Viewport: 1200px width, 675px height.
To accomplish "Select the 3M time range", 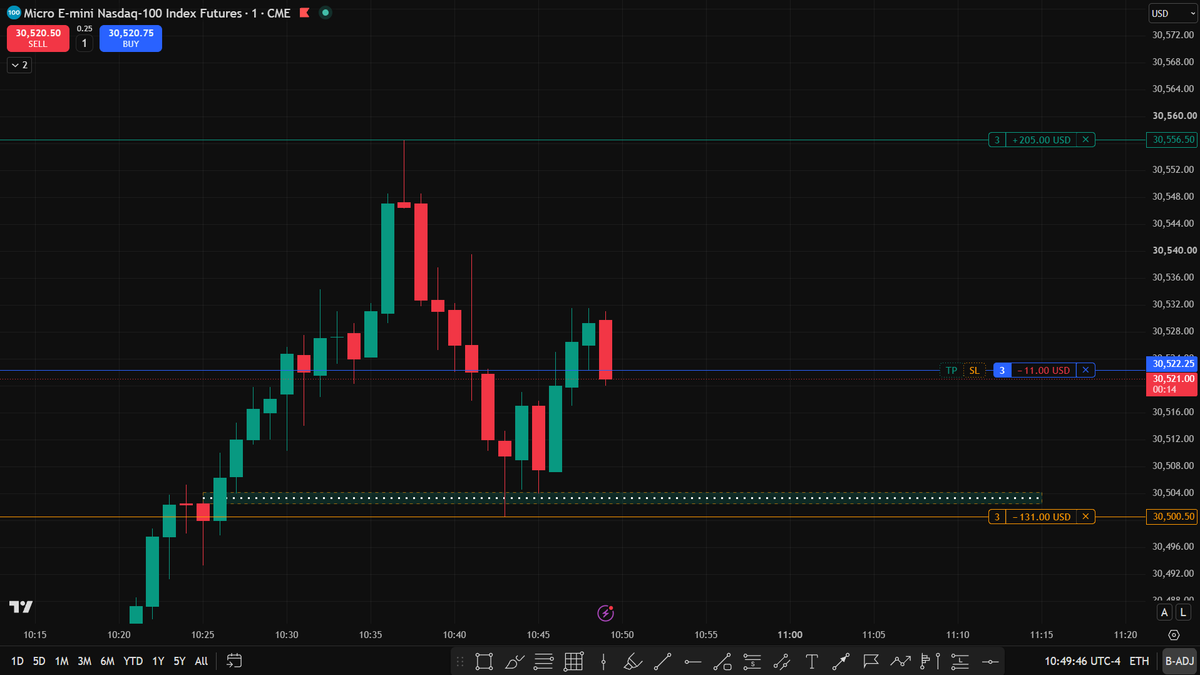I will pyautogui.click(x=84, y=661).
